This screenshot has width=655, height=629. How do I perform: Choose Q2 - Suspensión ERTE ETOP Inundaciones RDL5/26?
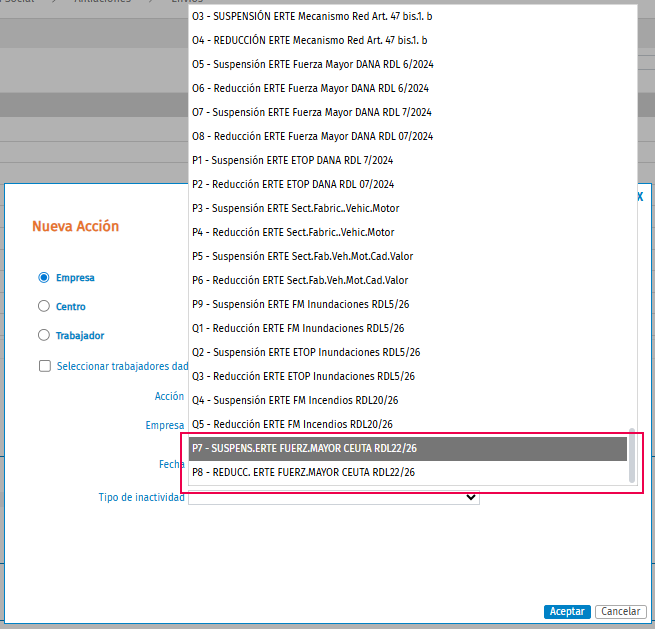408,353
